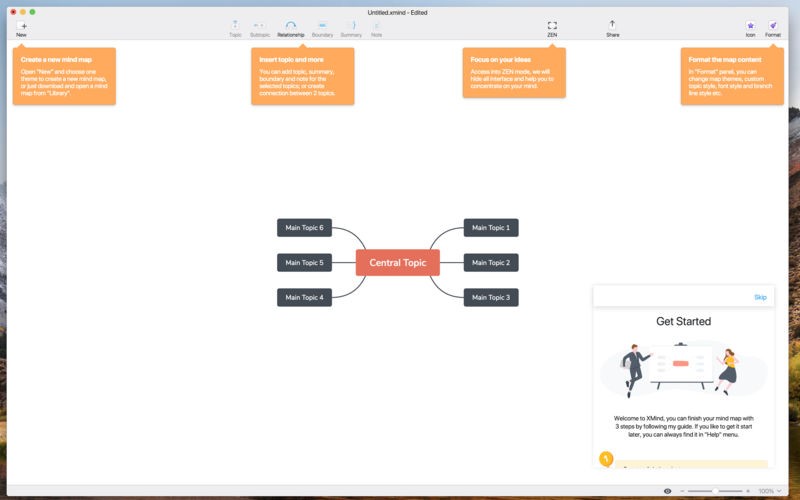Screen dimensions: 800x500
Task: Click the 'Welcome to XMind' paragraph
Action: [x=683, y=427]
